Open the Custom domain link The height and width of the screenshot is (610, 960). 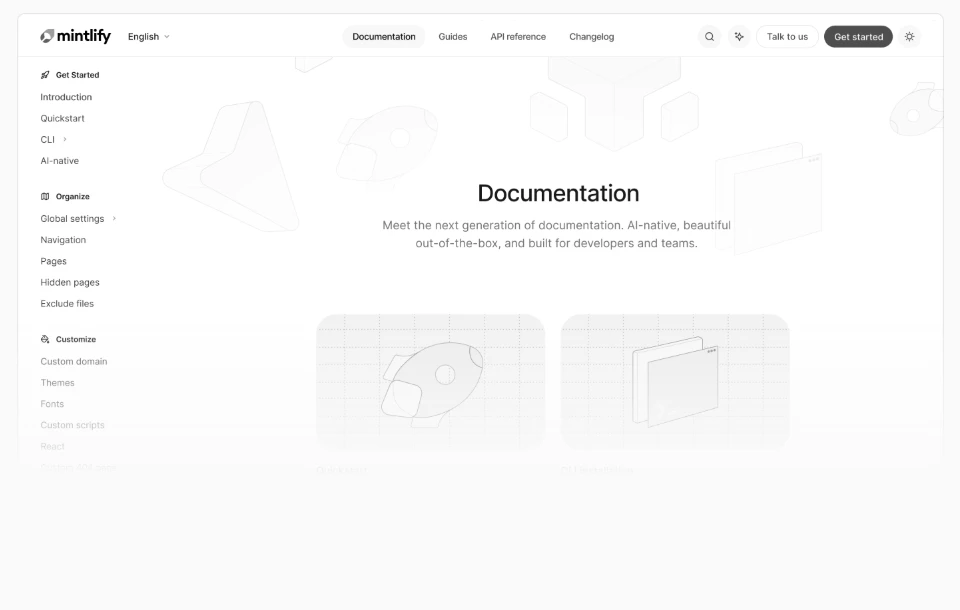coord(73,361)
